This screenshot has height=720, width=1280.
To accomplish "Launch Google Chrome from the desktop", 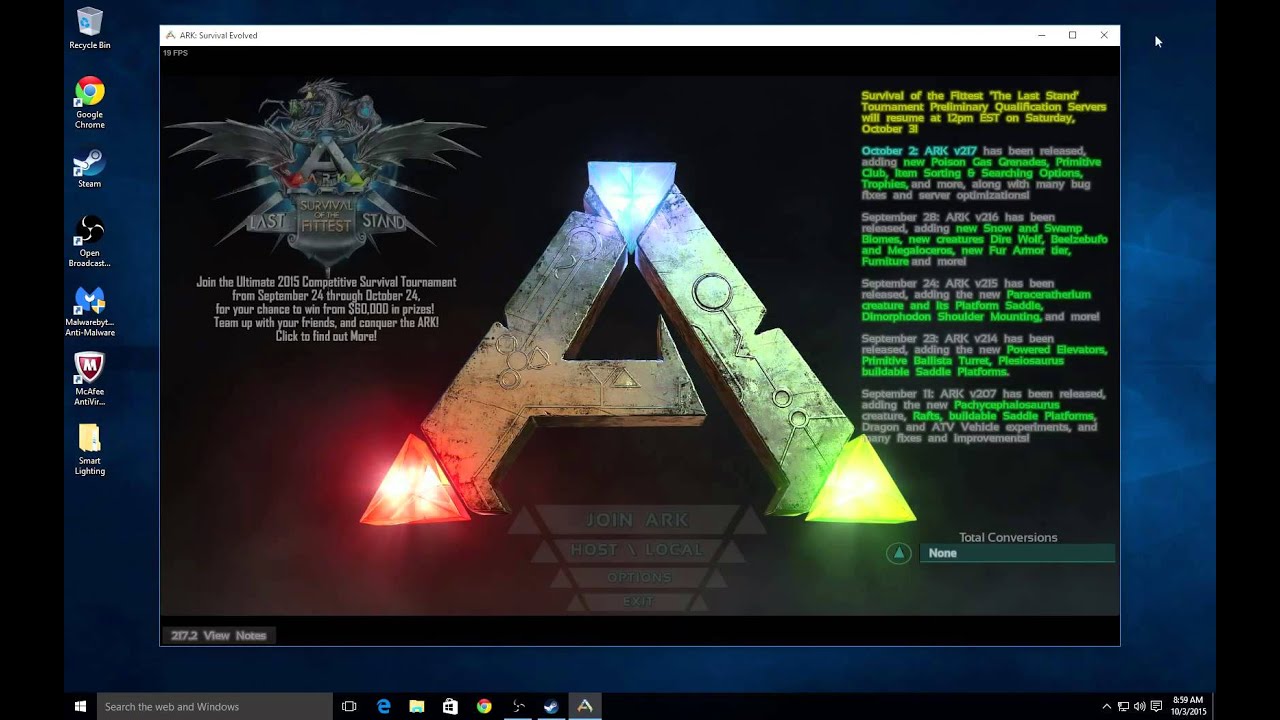I will 90,103.
